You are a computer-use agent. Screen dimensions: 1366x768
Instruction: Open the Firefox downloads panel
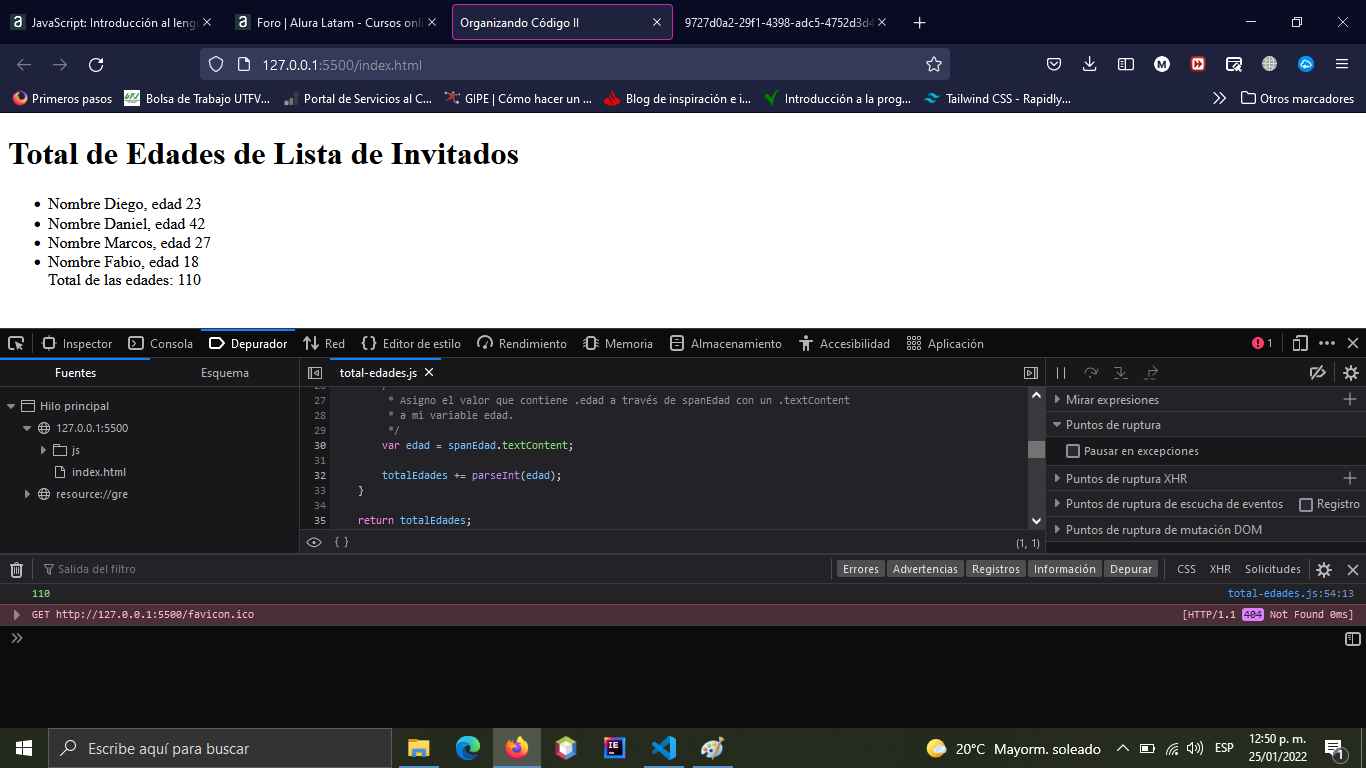[x=1090, y=64]
